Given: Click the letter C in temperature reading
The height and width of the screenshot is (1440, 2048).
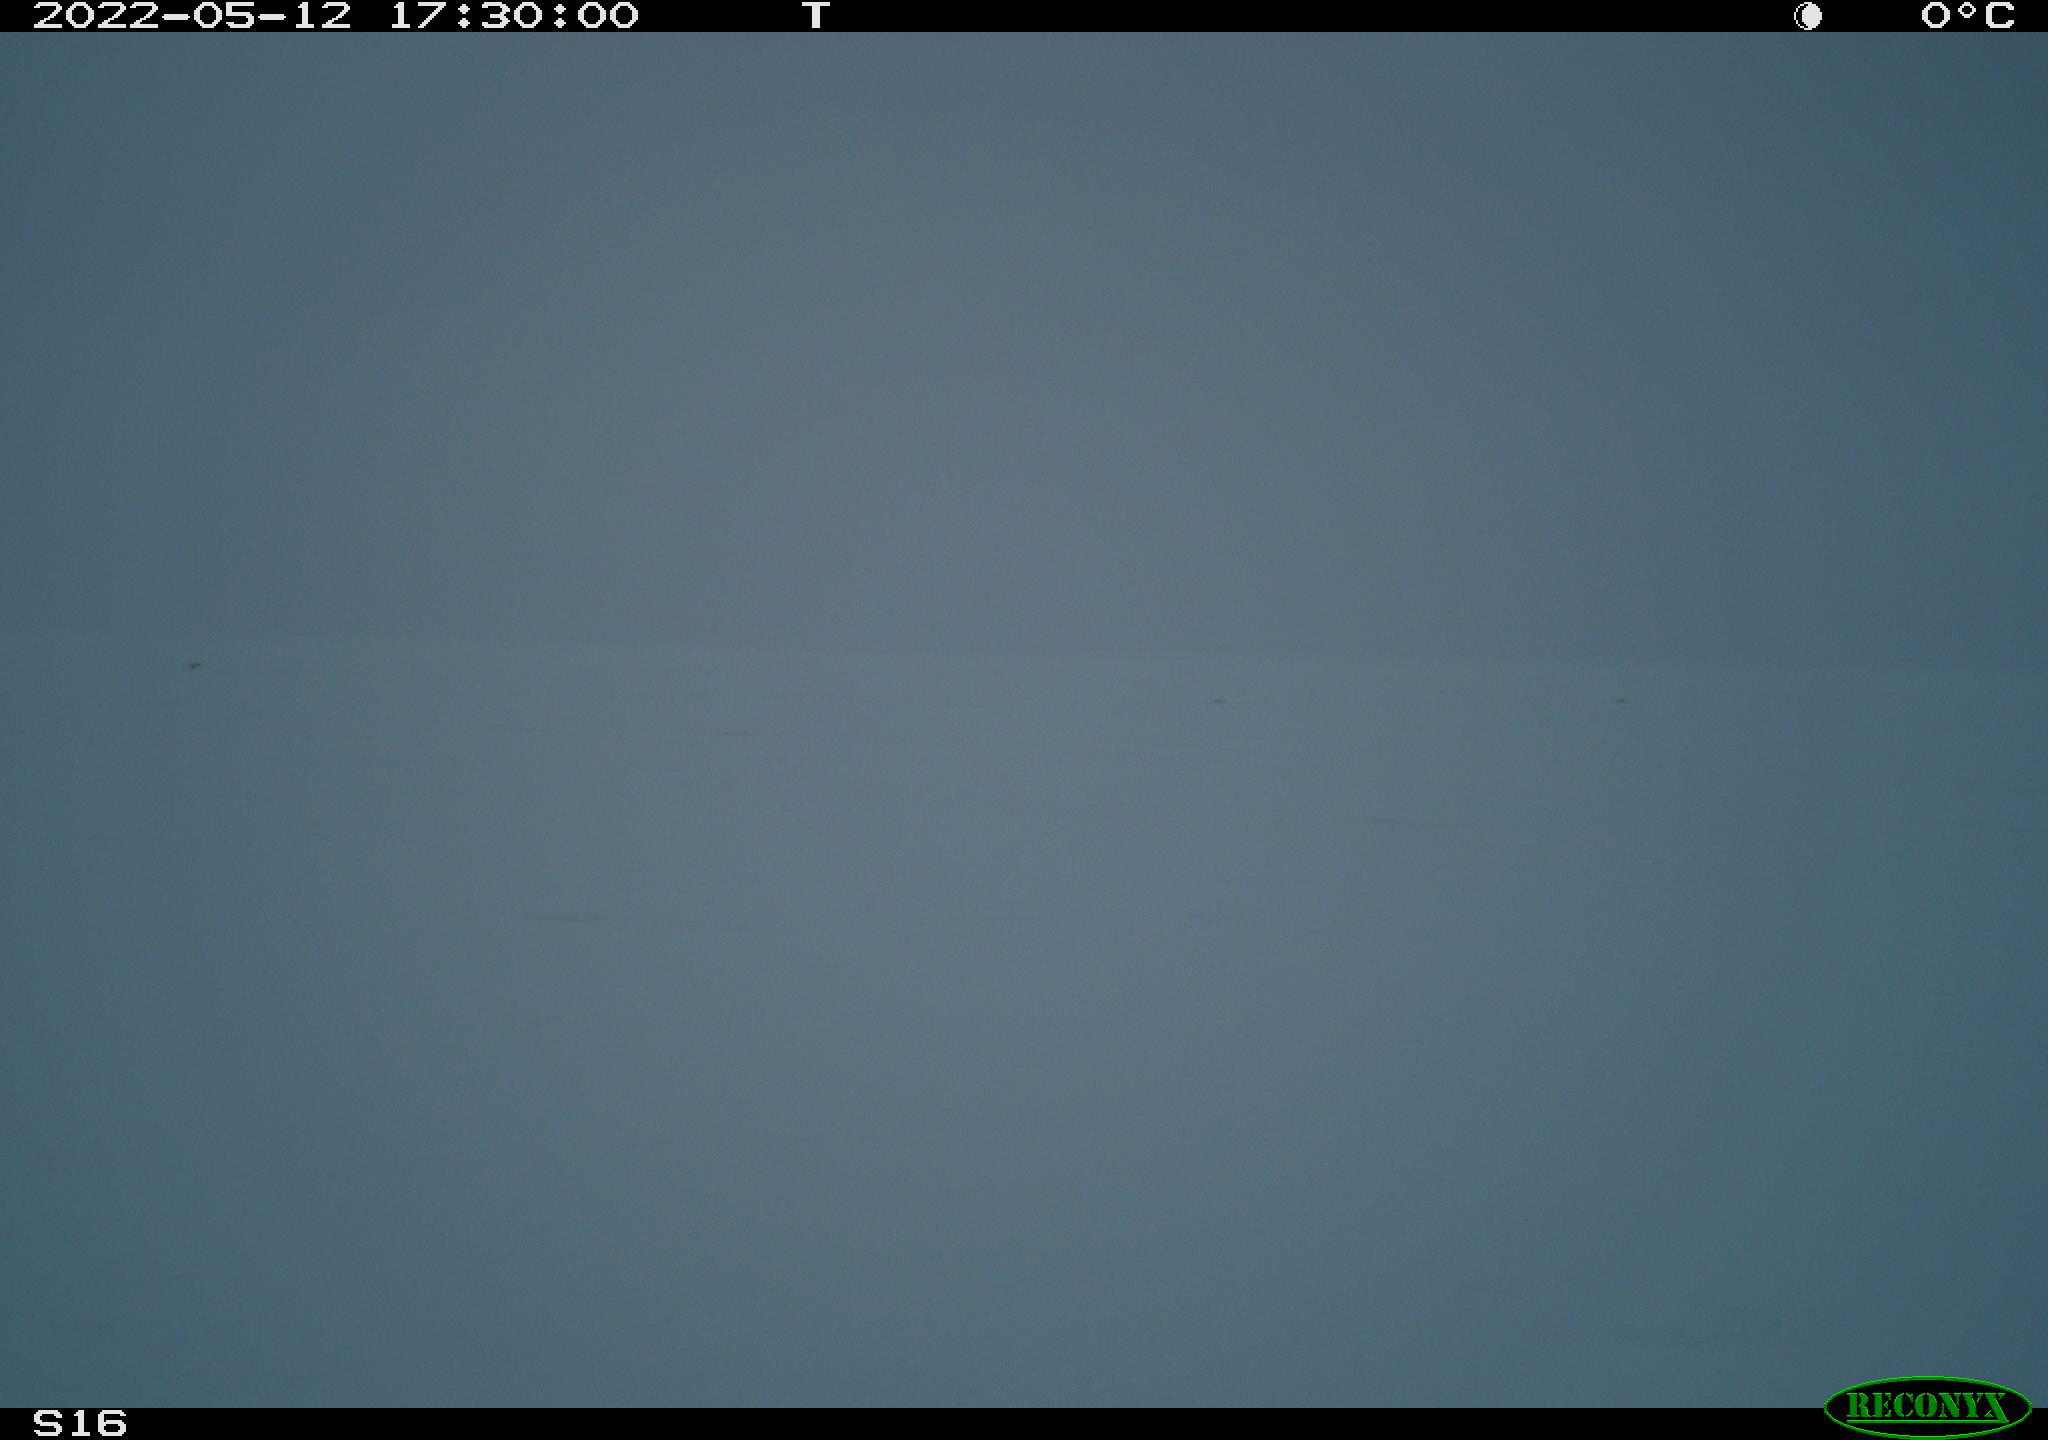Looking at the screenshot, I should [1998, 16].
